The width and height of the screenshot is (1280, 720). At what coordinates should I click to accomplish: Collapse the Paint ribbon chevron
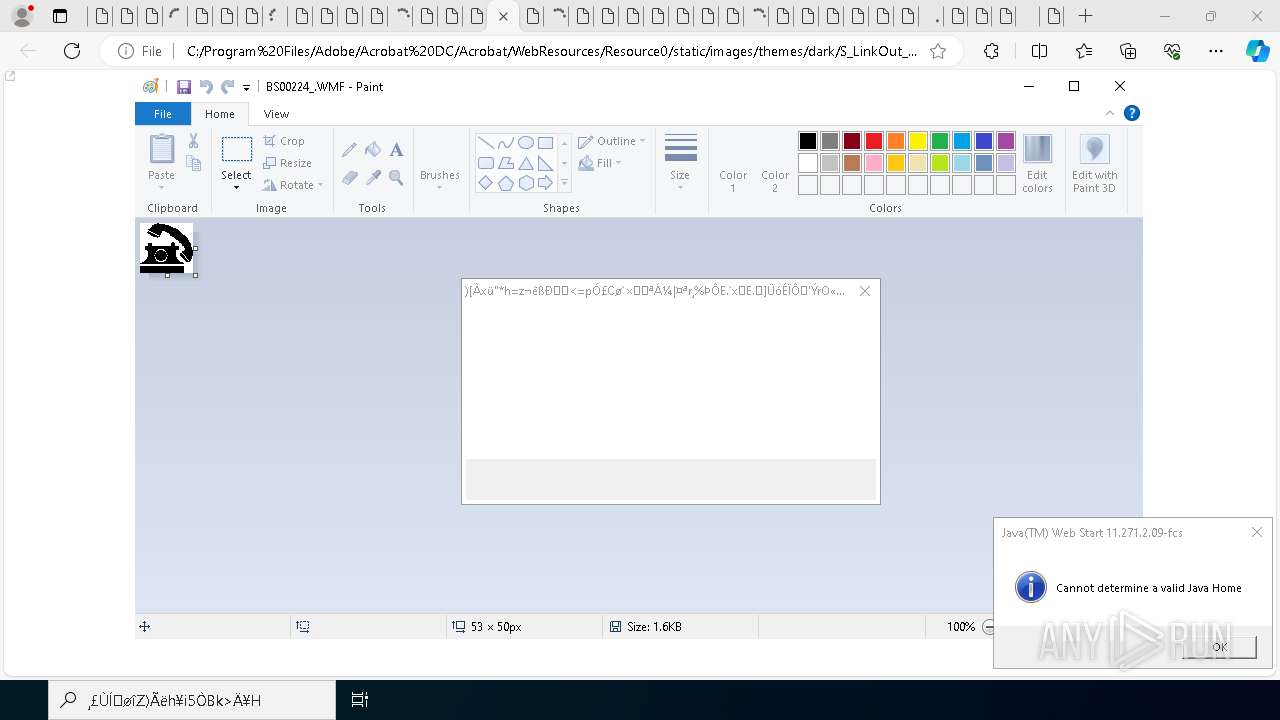(1109, 113)
